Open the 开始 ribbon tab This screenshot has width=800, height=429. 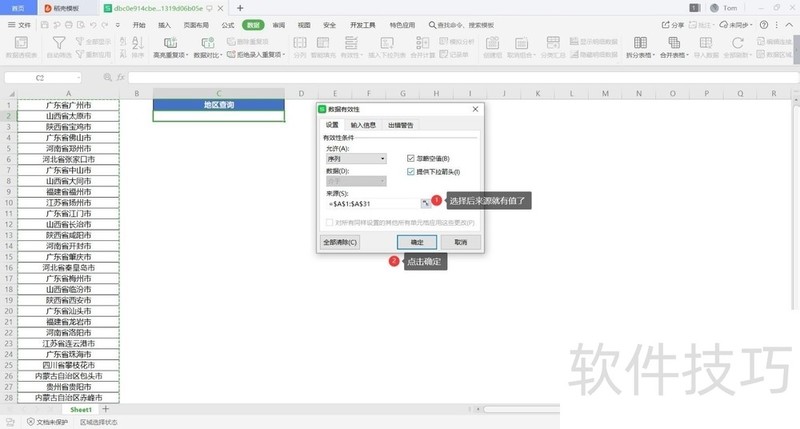[139, 24]
